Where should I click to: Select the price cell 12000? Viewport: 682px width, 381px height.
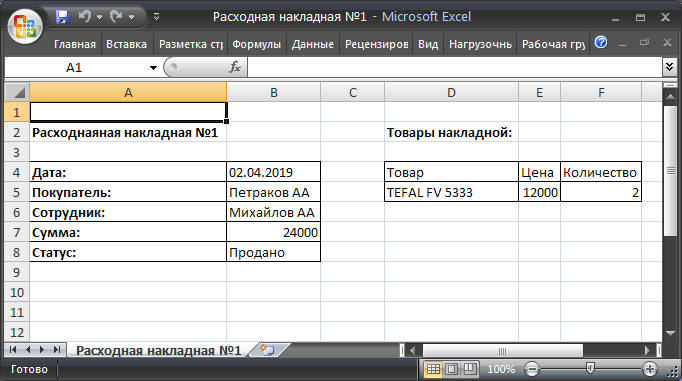pyautogui.click(x=539, y=192)
